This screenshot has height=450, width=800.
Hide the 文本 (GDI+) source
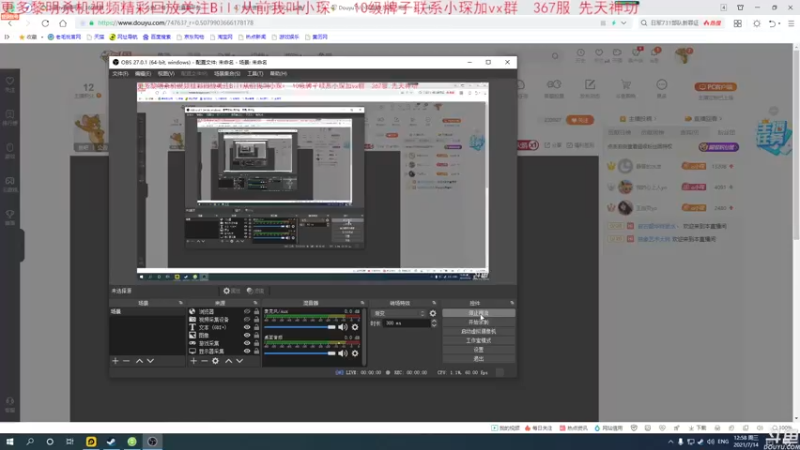click(x=247, y=327)
